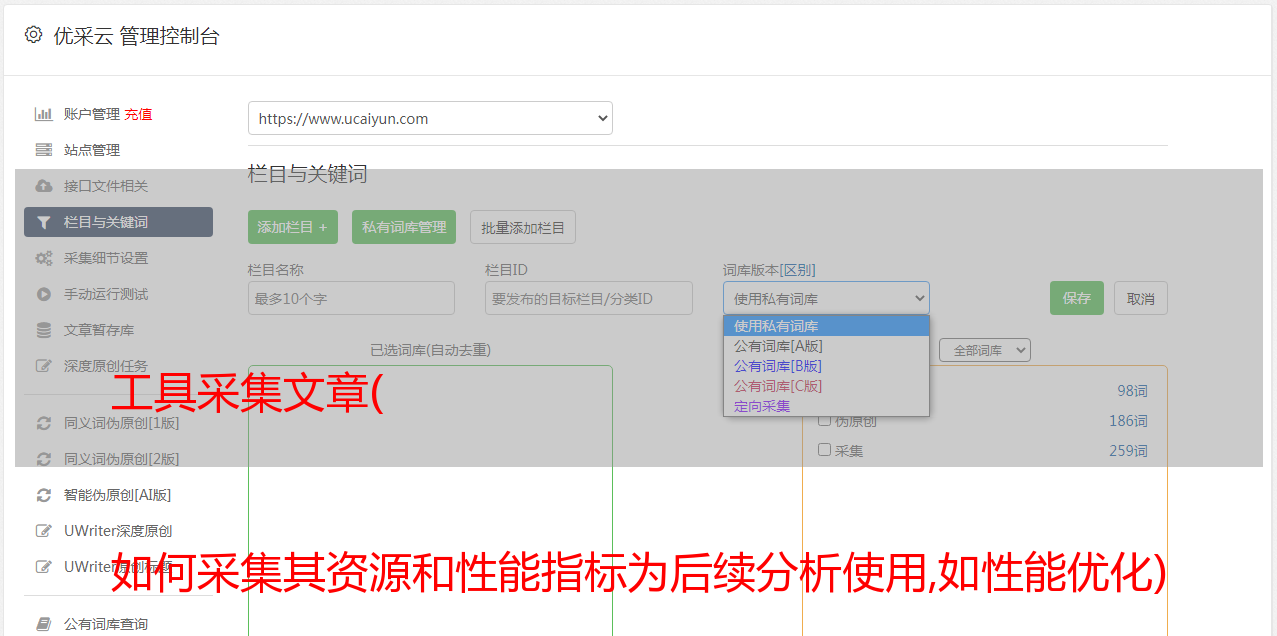Click the cloud upload icon for 接口文件相关

pos(43,186)
